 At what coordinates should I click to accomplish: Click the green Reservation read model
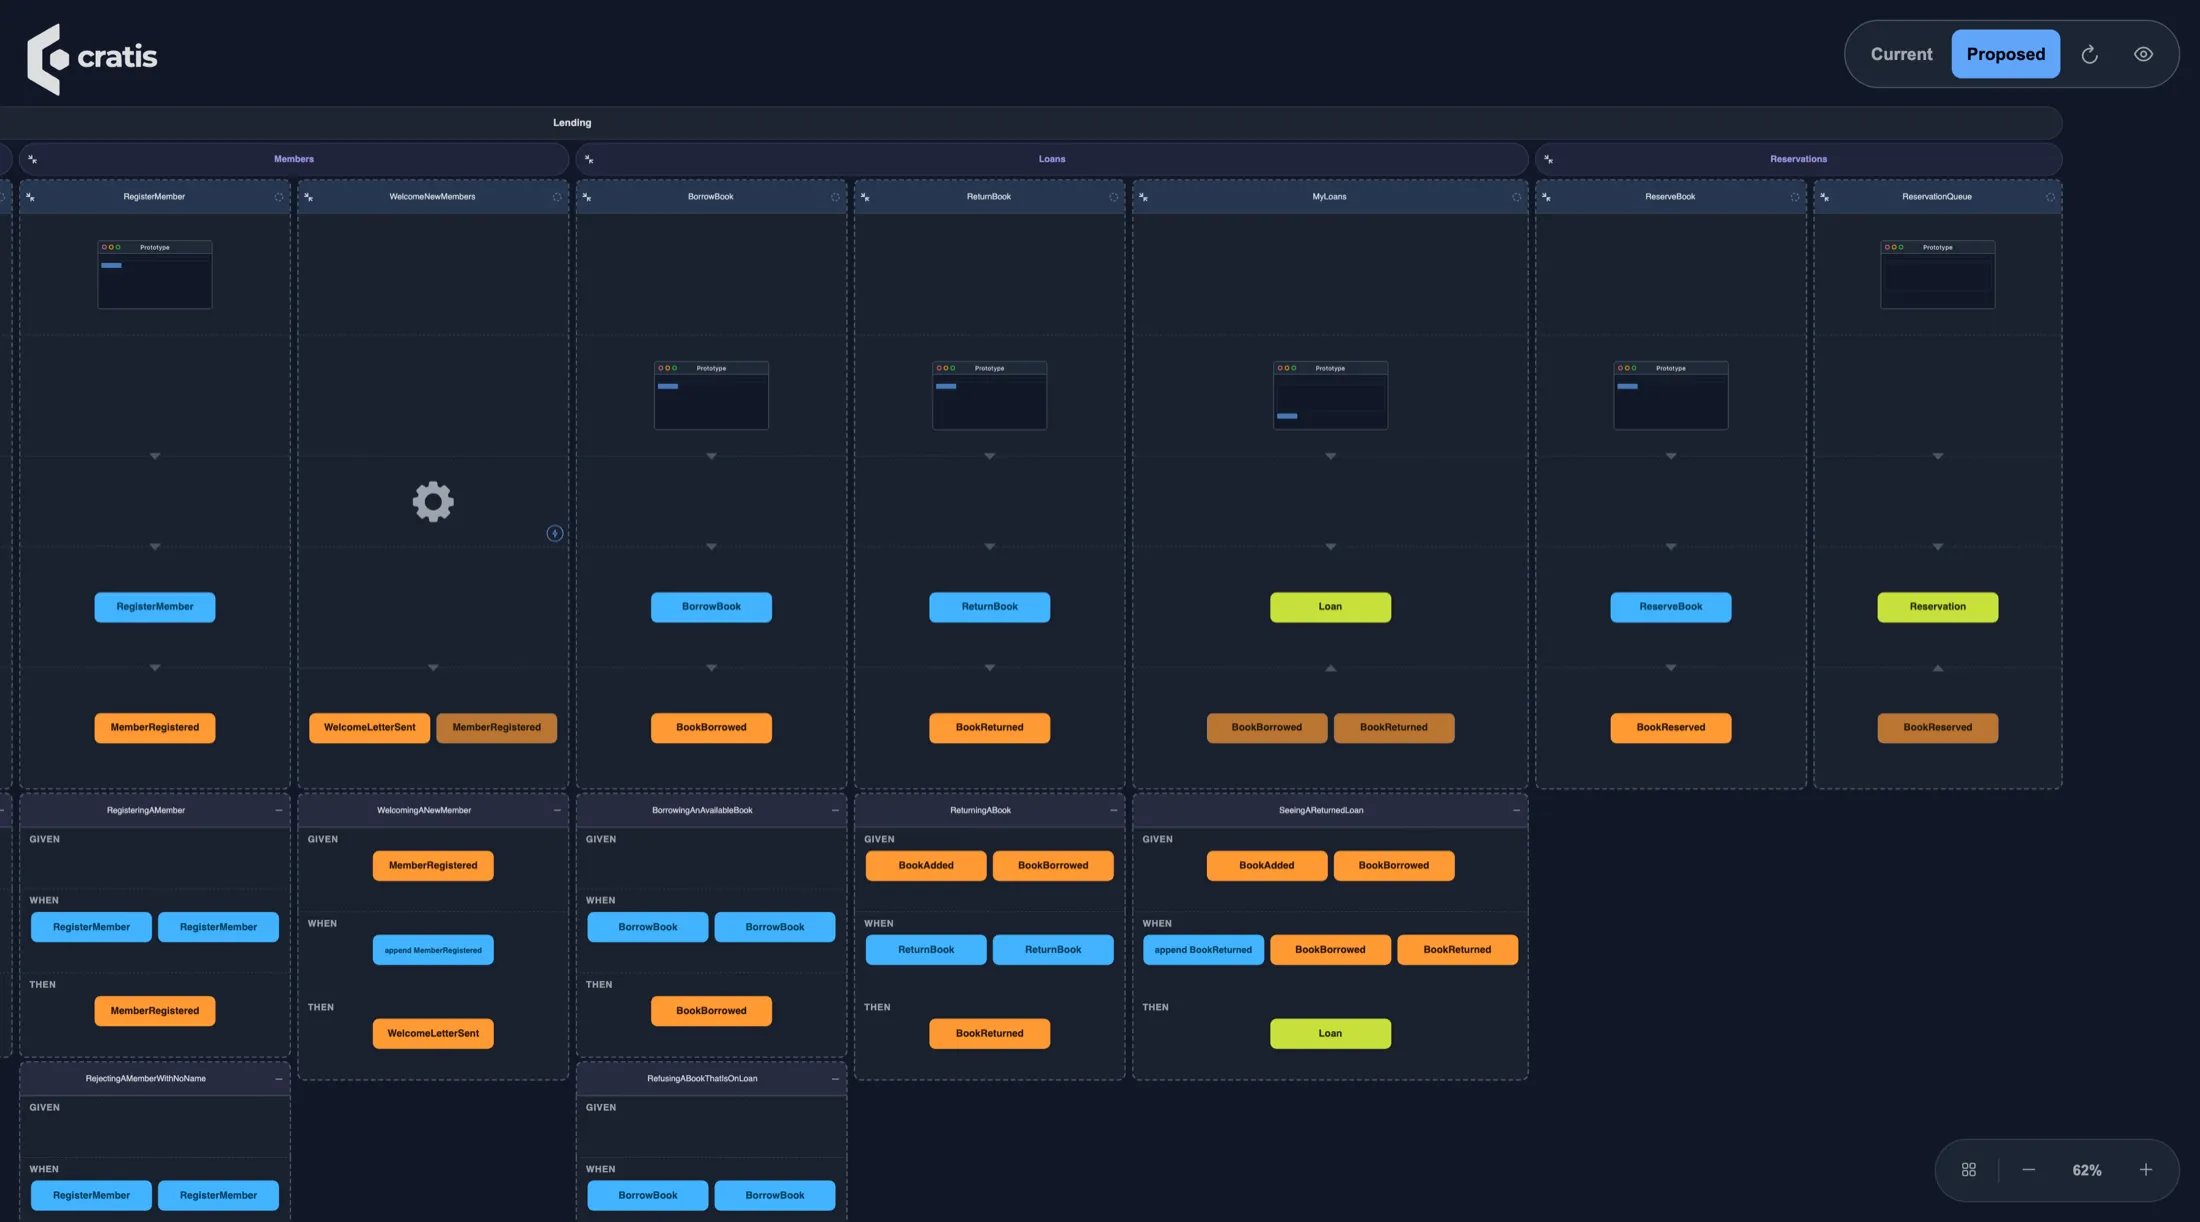[1937, 607]
